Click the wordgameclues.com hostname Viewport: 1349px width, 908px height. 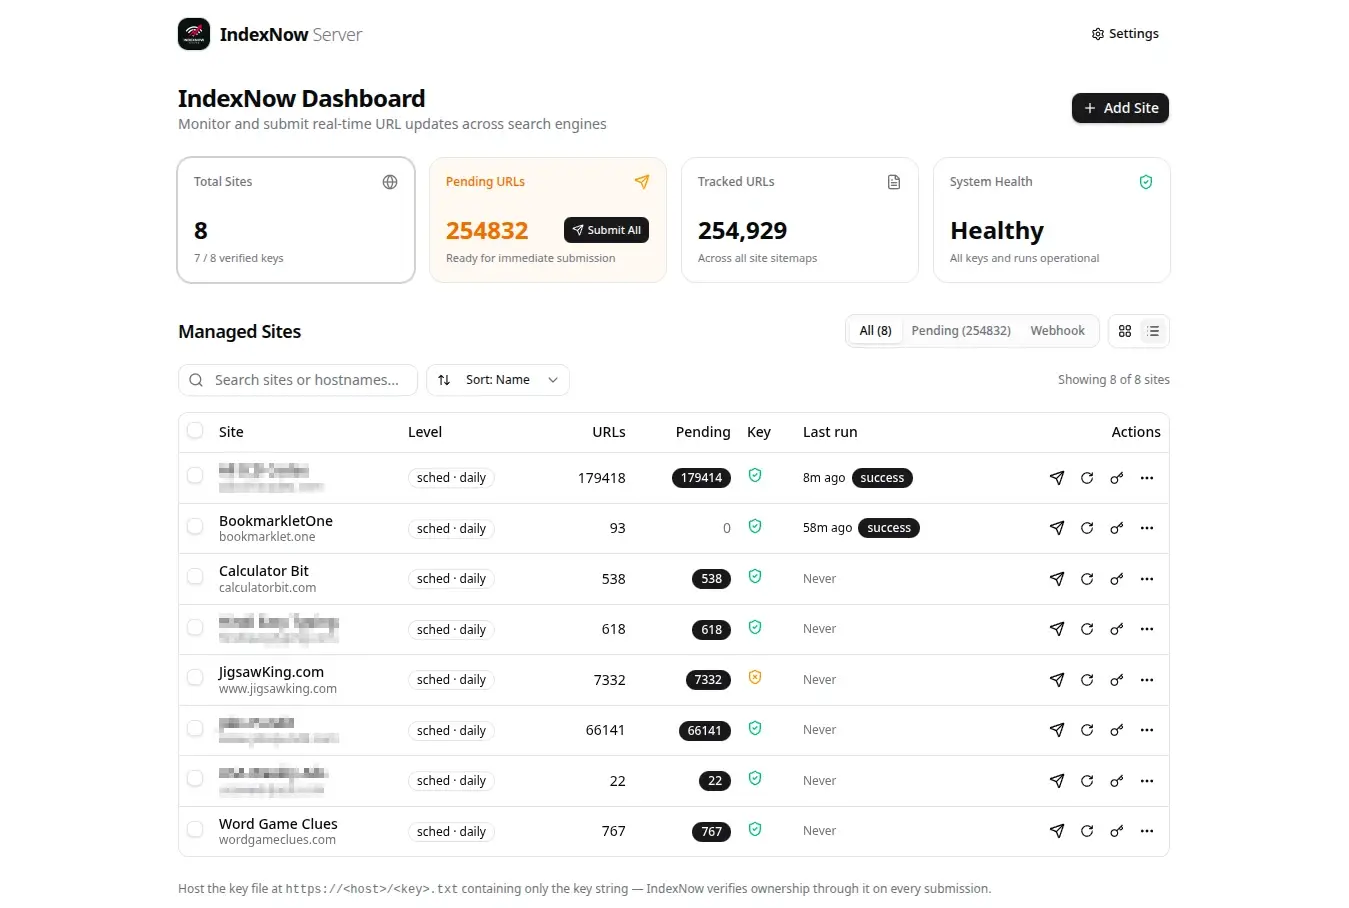tap(277, 840)
